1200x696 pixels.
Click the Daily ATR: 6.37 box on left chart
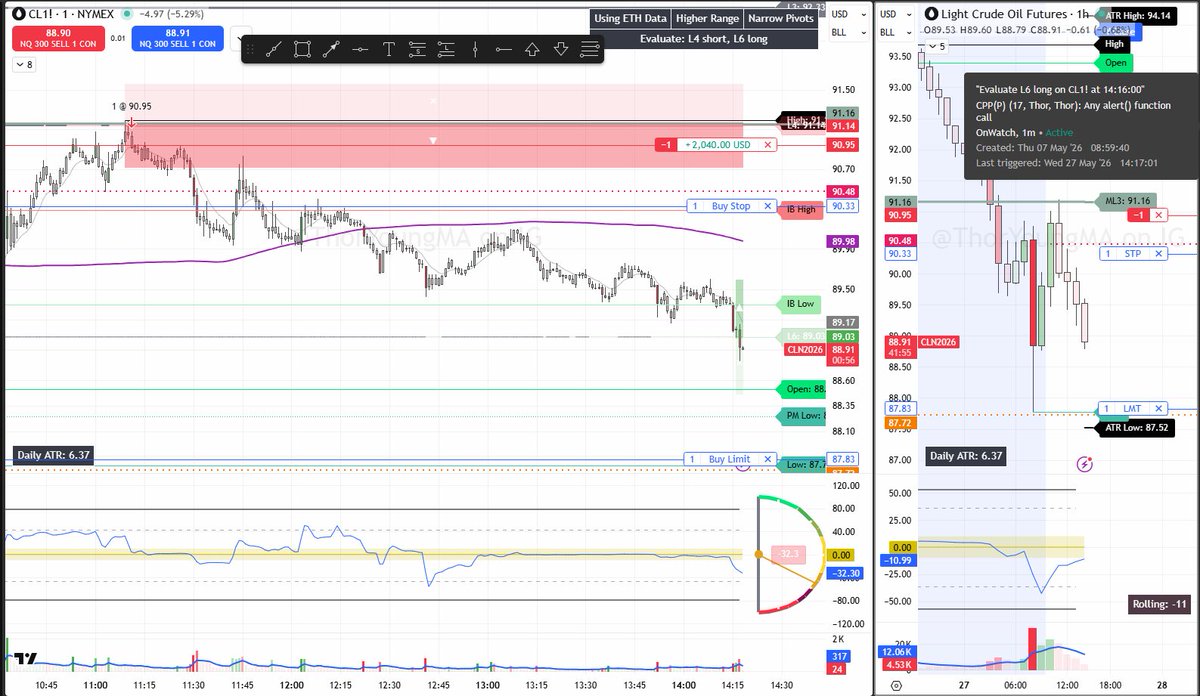(x=53, y=455)
